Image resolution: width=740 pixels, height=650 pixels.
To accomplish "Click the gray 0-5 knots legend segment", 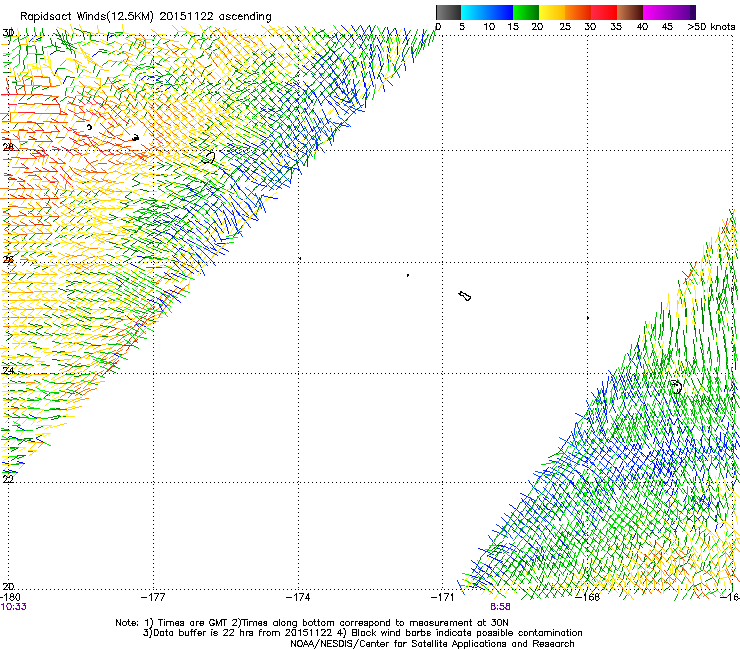I will pos(448,12).
